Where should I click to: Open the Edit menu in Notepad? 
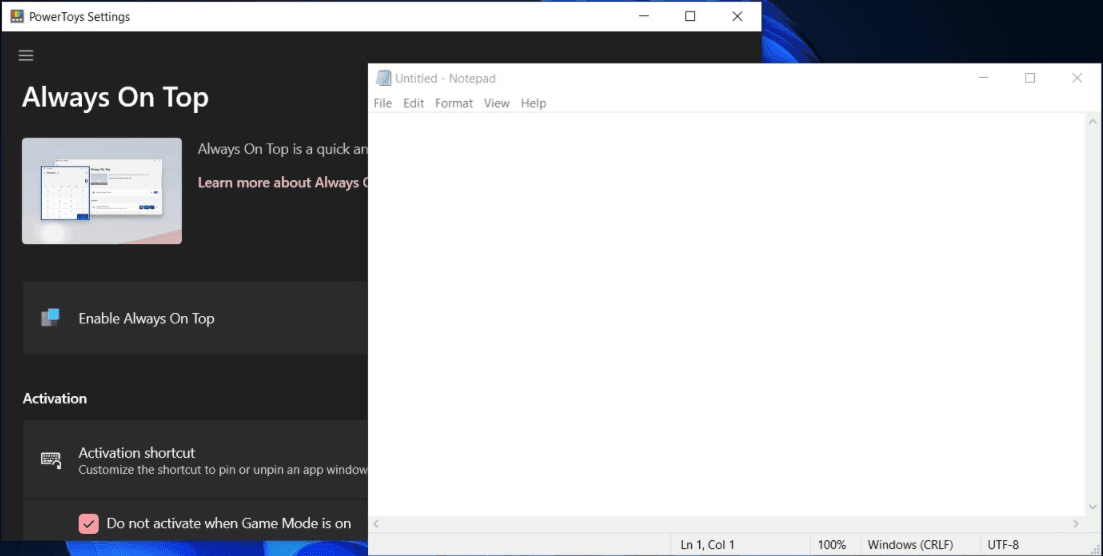(414, 103)
